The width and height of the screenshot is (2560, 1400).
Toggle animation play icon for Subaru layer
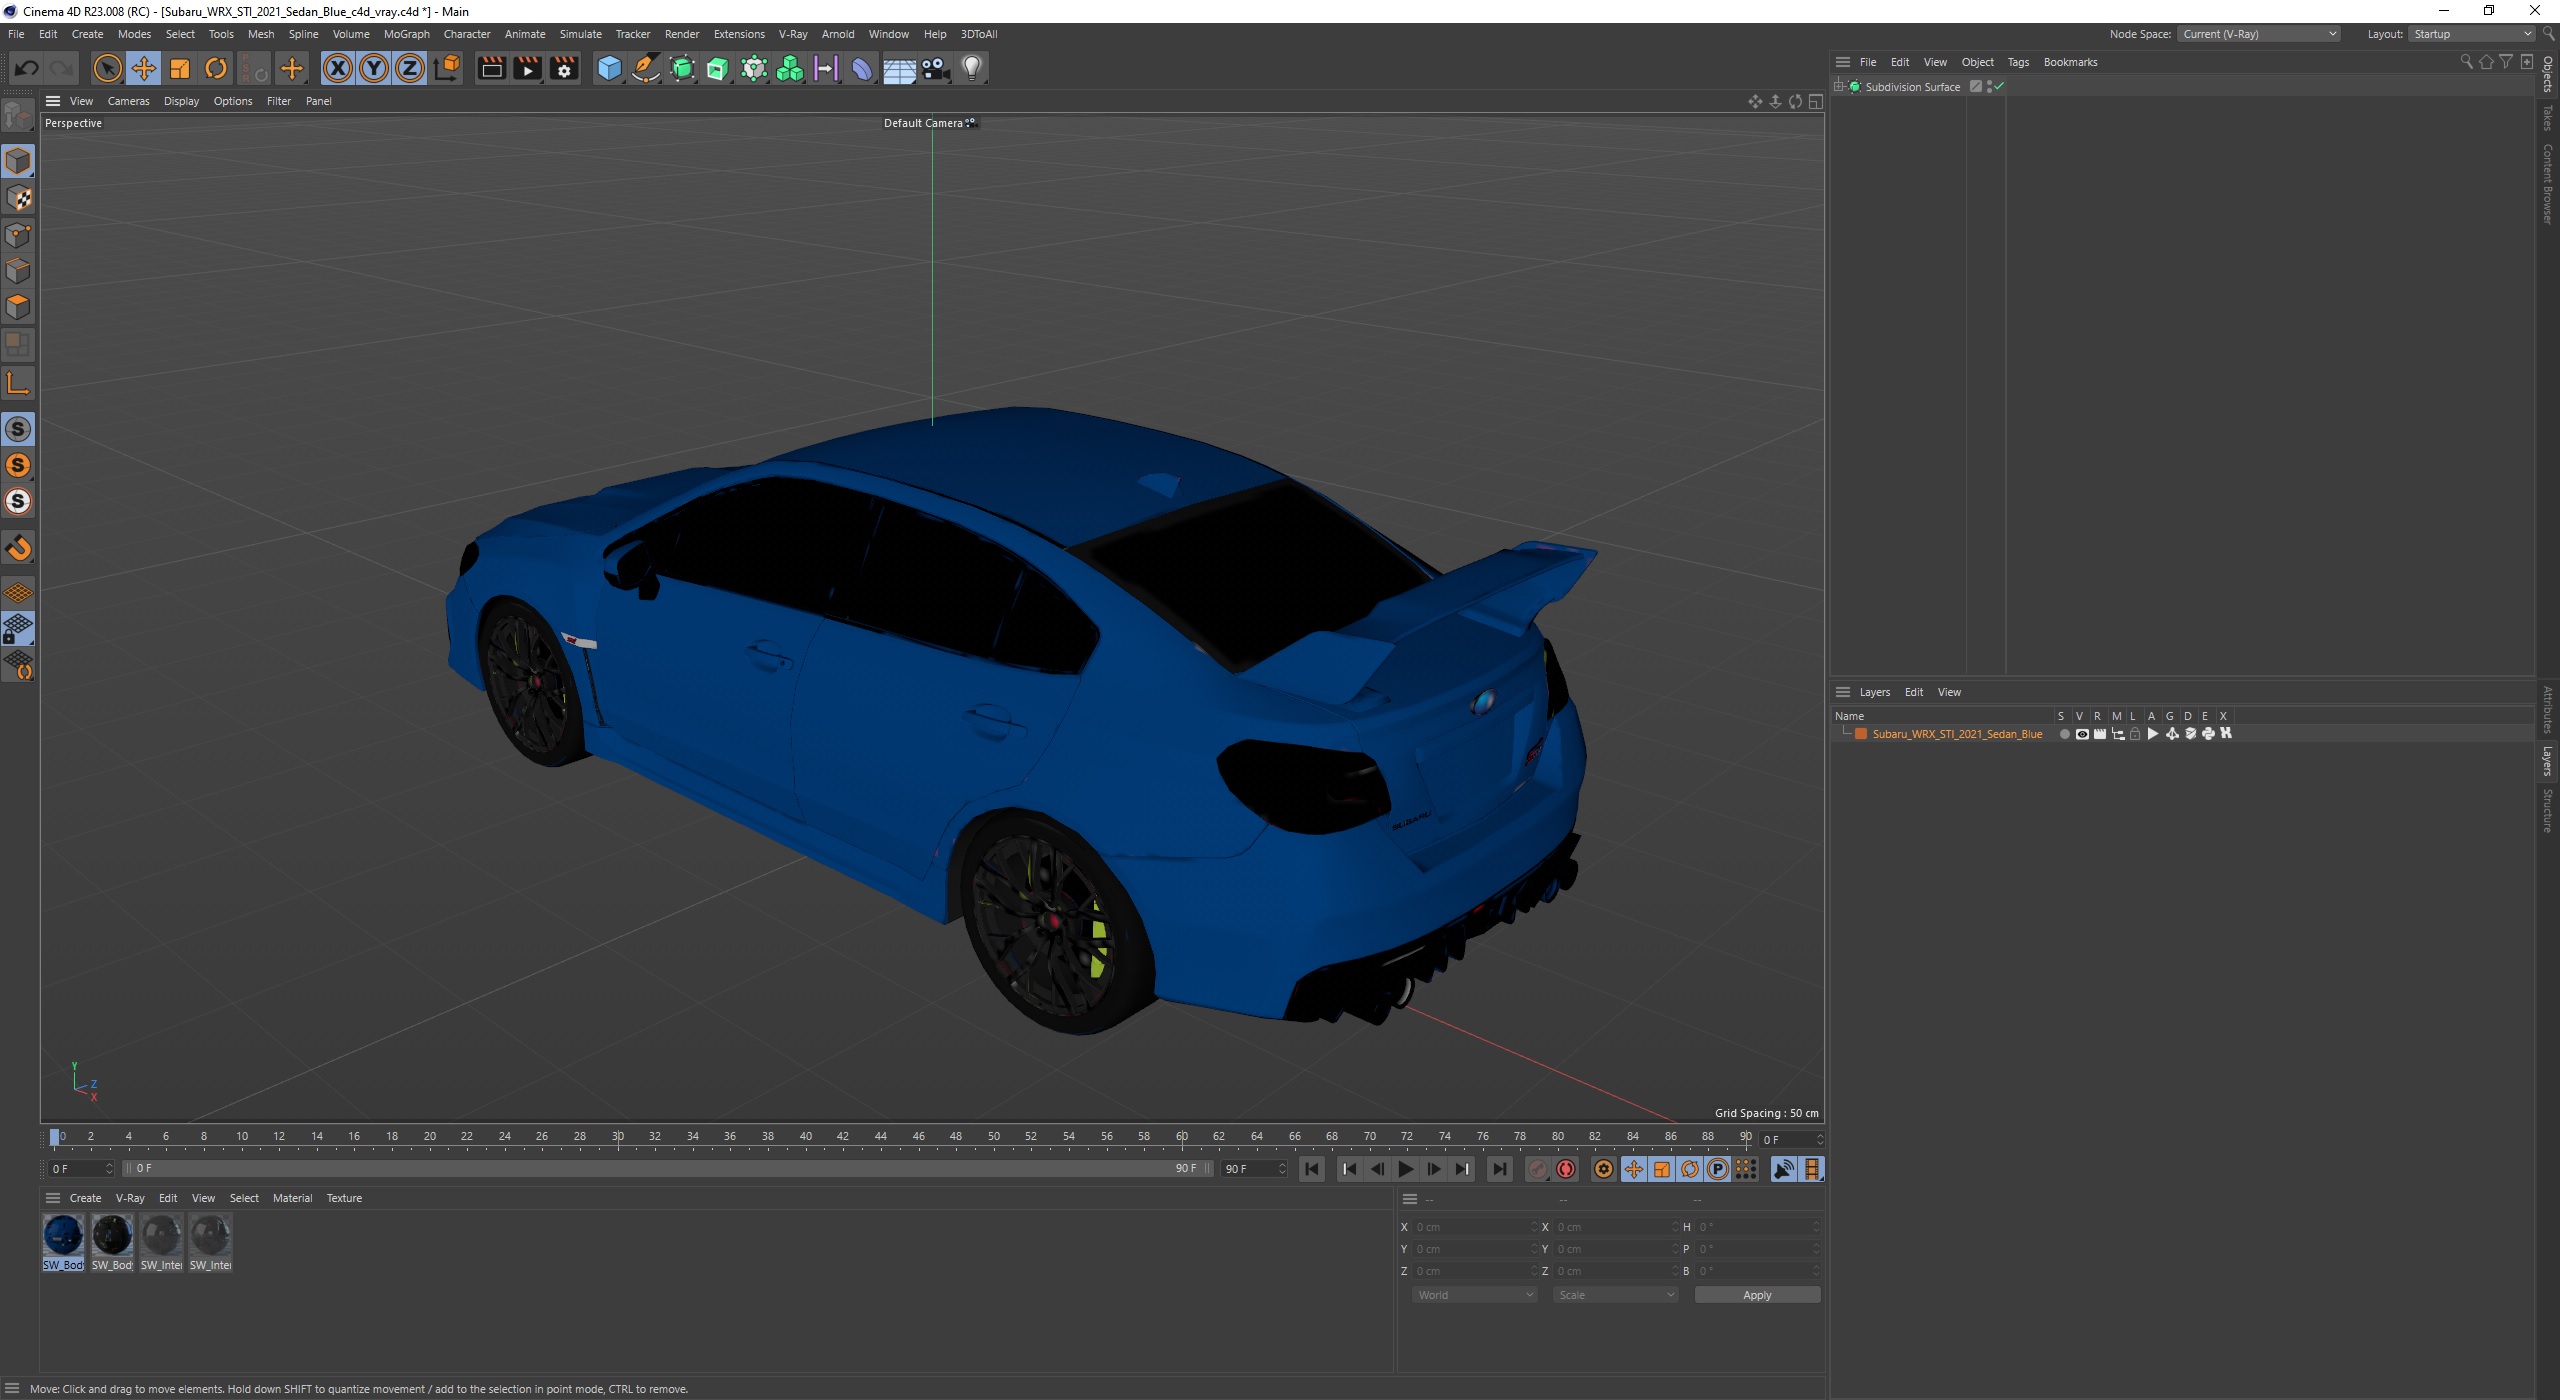coord(2153,734)
